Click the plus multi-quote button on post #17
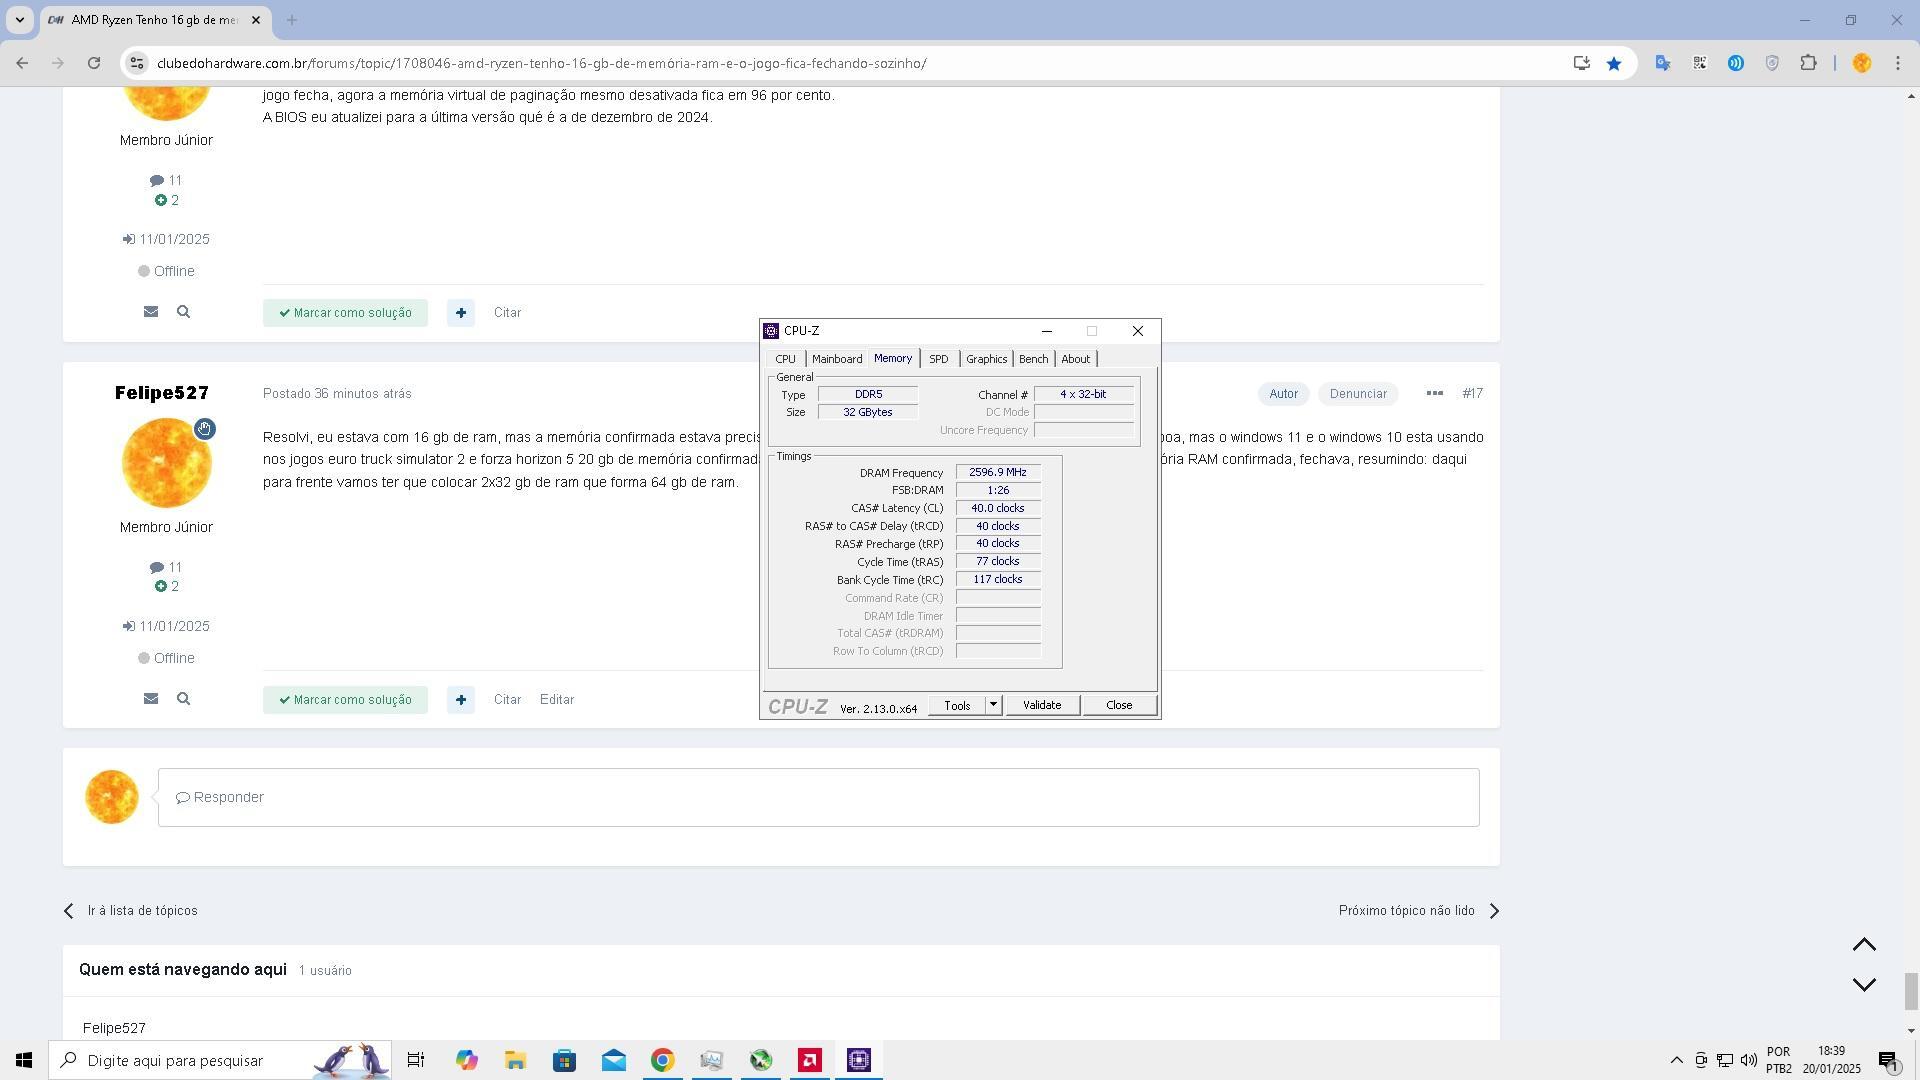Image resolution: width=1920 pixels, height=1080 pixels. (460, 700)
